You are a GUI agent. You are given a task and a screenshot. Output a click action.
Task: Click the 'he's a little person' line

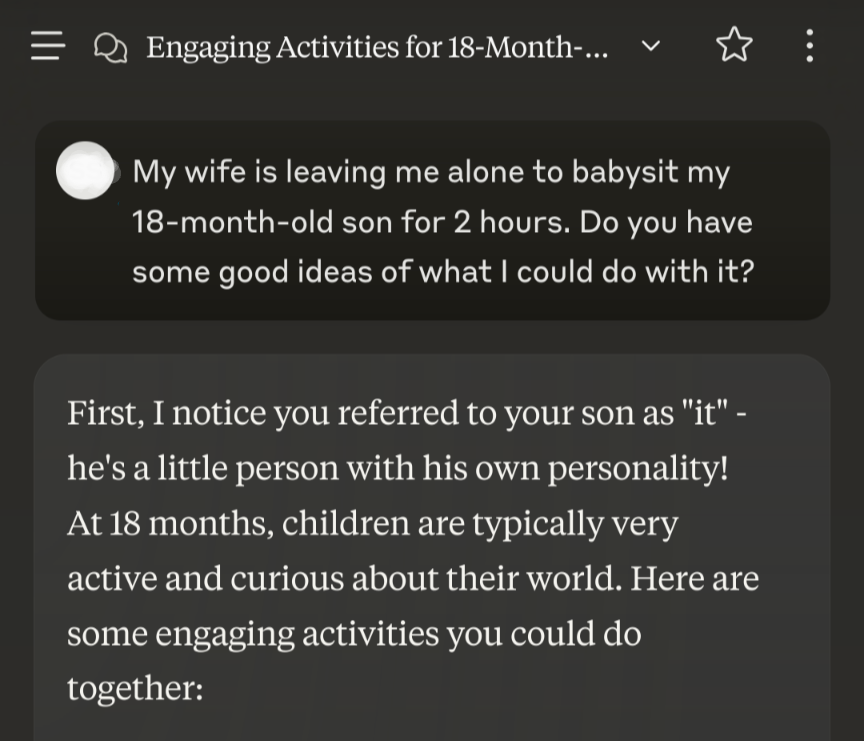(397, 468)
